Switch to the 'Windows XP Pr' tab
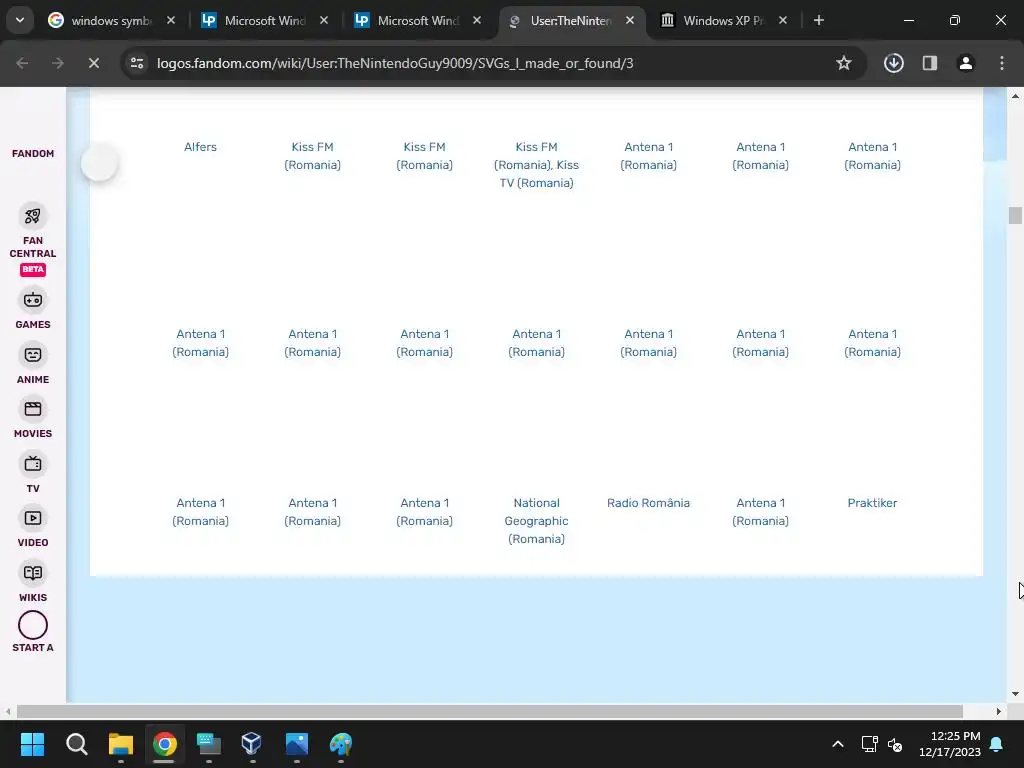The width and height of the screenshot is (1024, 768). [724, 20]
